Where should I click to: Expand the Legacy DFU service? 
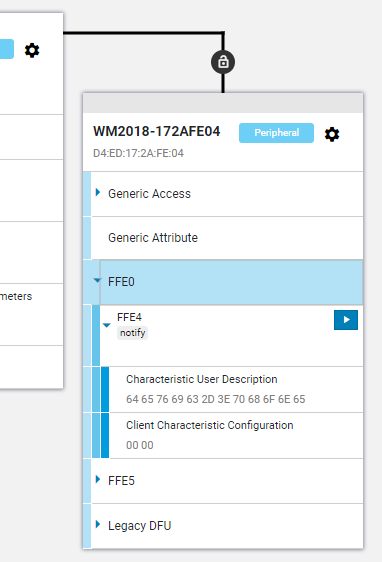coord(98,524)
